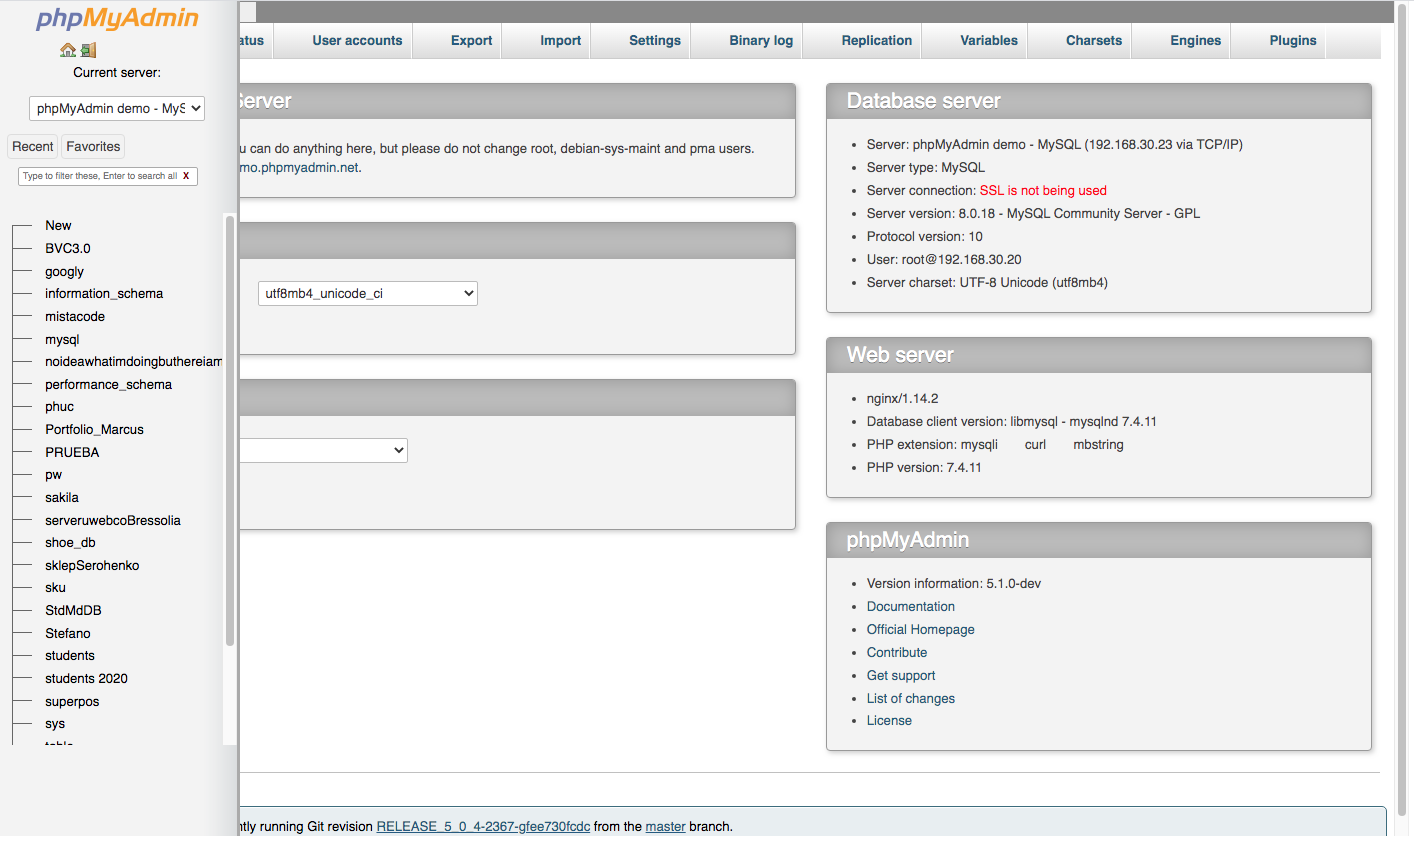This screenshot has width=1414, height=862.
Task: Click the Home icon under the logo
Action: pyautogui.click(x=68, y=50)
